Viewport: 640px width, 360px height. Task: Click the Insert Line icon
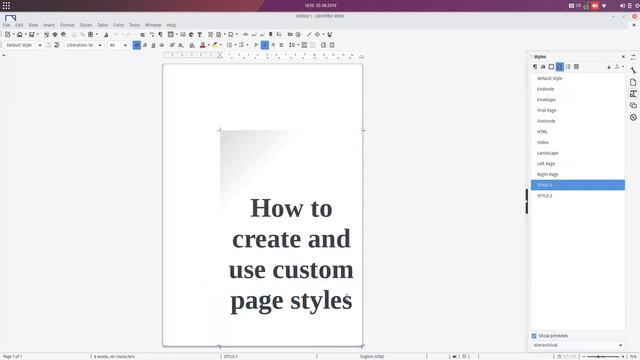pyautogui.click(x=309, y=35)
